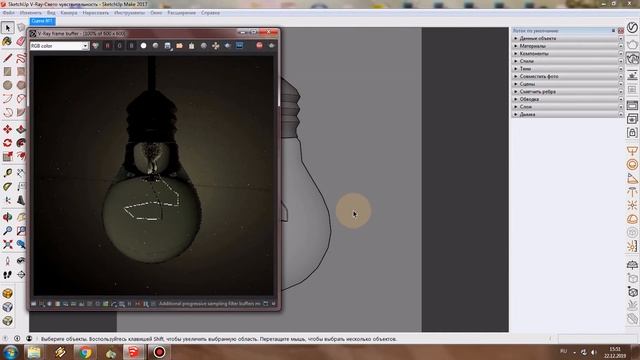Open V-Ray Asset Editor icon
The width and height of the screenshot is (640, 360).
point(632,28)
